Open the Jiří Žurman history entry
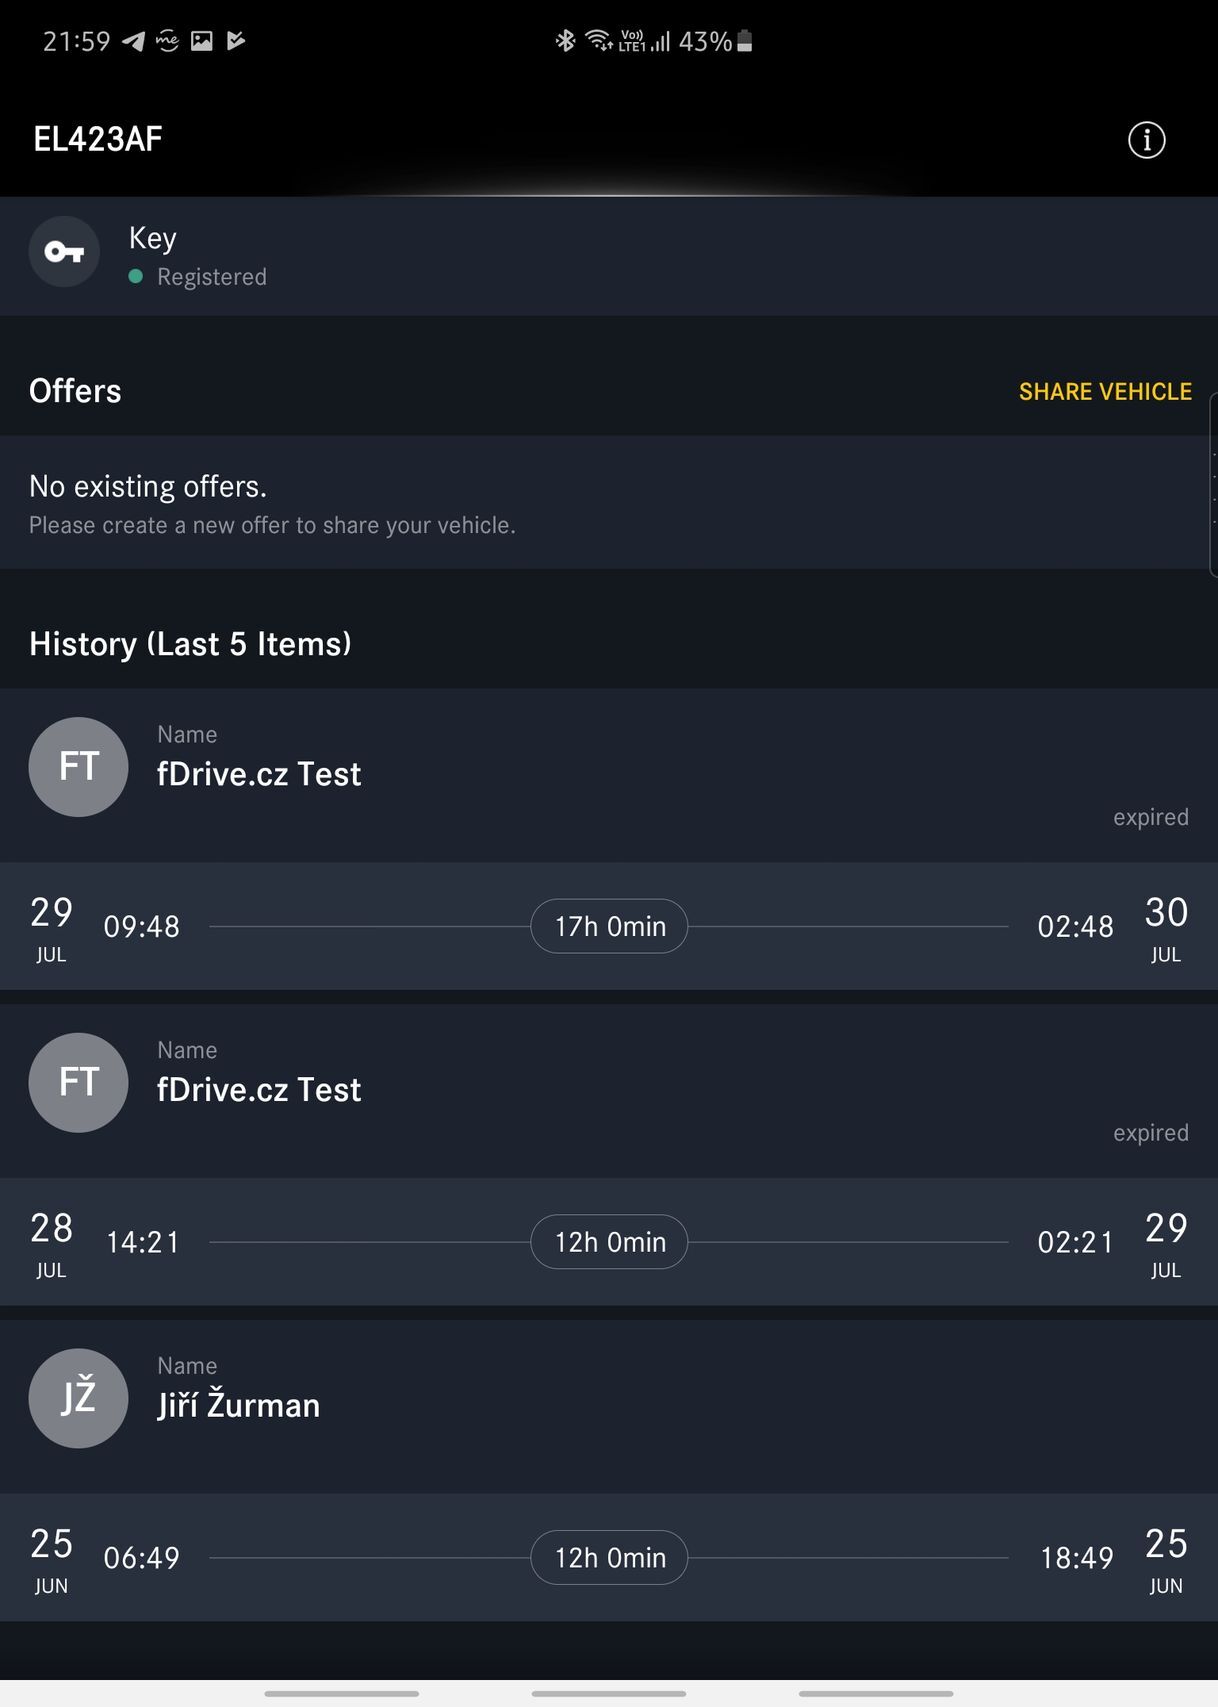1218x1707 pixels. click(608, 1405)
